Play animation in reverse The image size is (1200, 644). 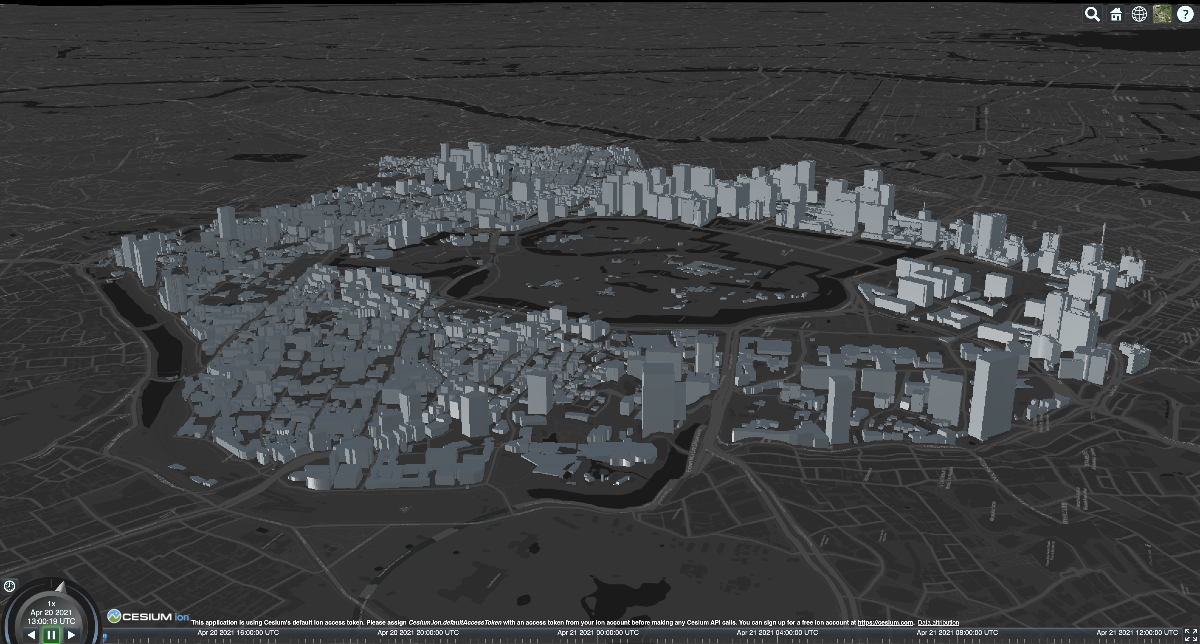click(x=31, y=635)
